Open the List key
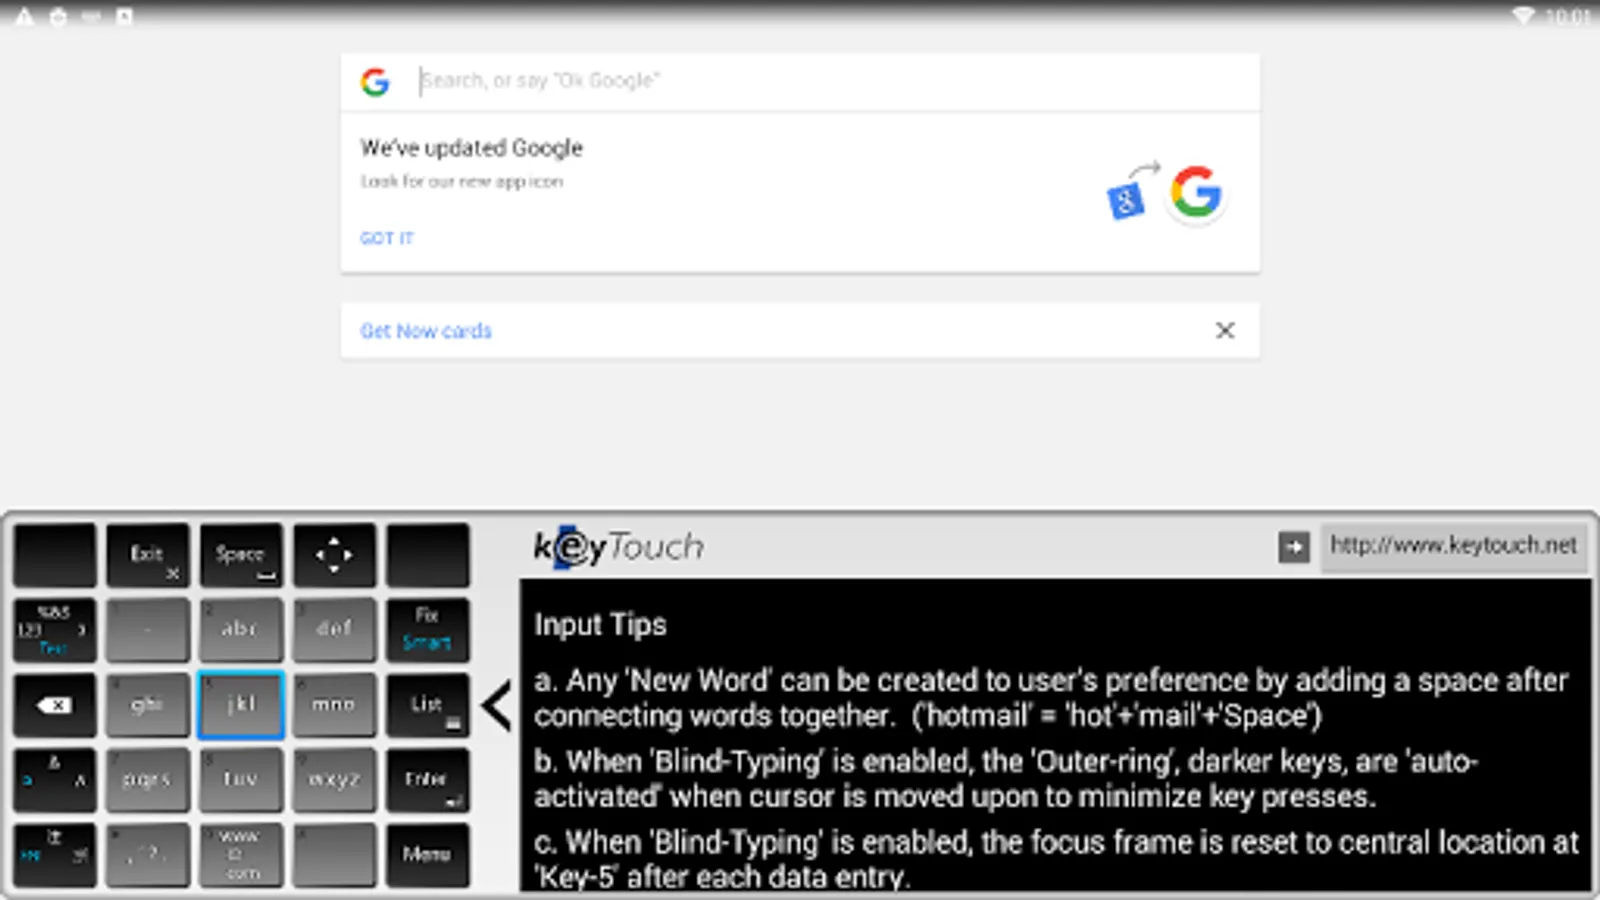 (x=427, y=705)
